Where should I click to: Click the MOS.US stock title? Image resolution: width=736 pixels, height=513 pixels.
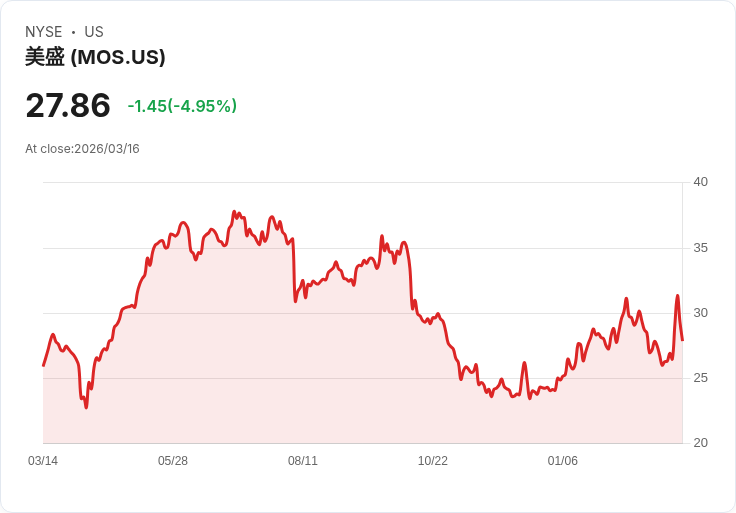(95, 57)
